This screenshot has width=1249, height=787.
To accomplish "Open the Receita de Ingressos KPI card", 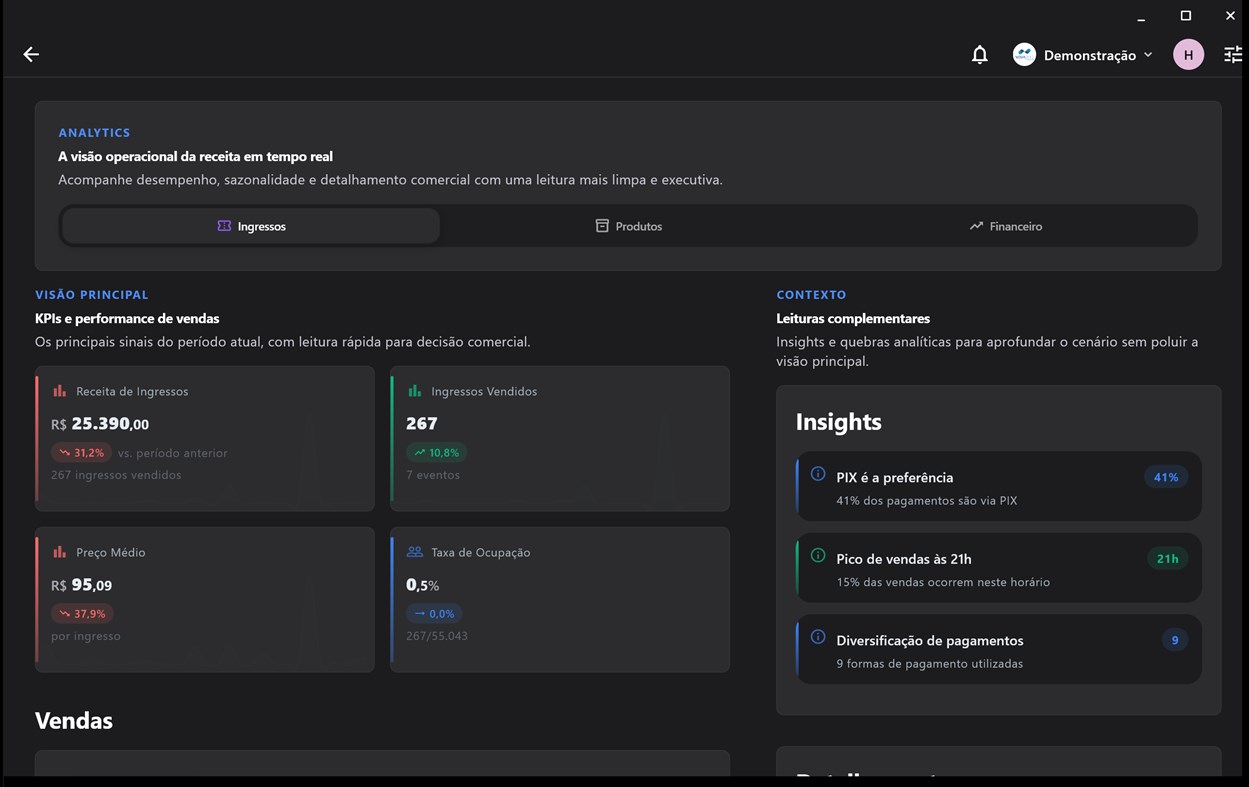I will [205, 438].
